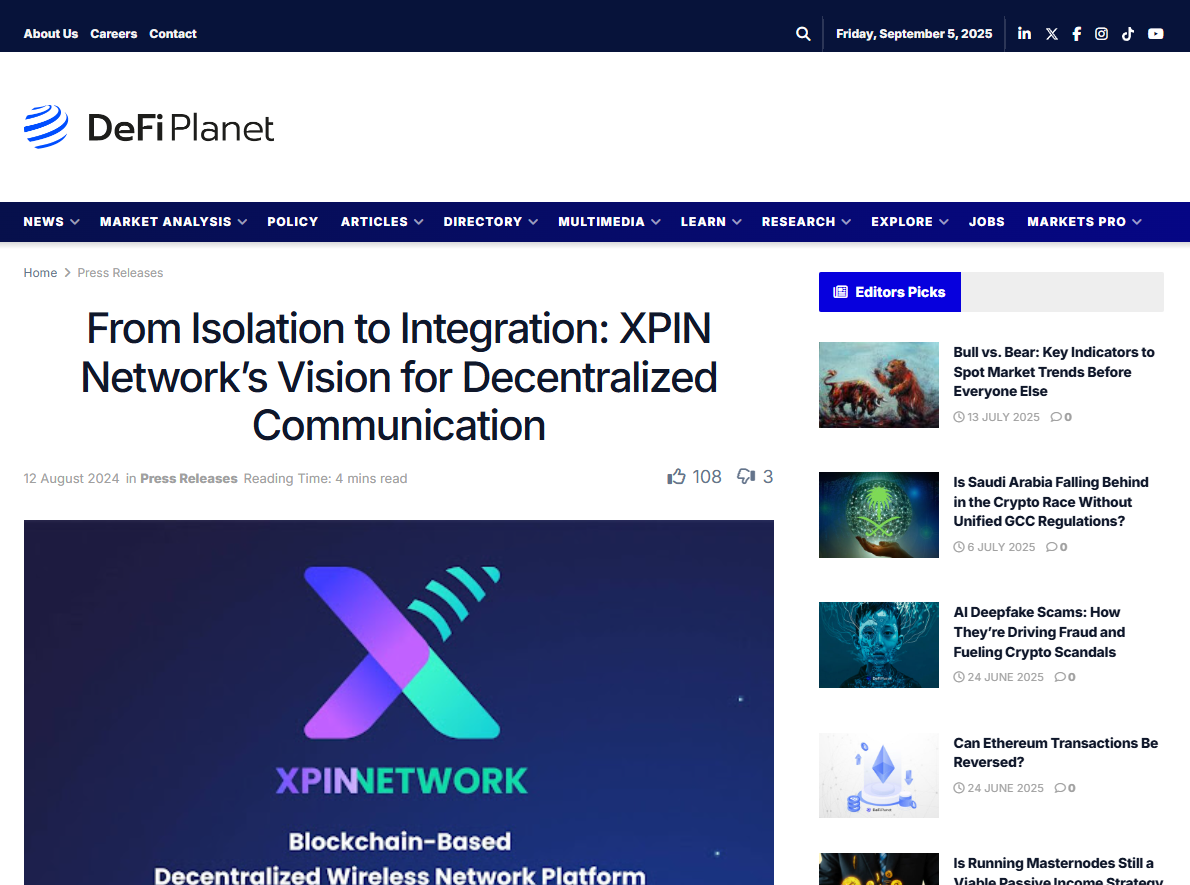
Task: Open the Multimedia dropdown menu
Action: (608, 222)
